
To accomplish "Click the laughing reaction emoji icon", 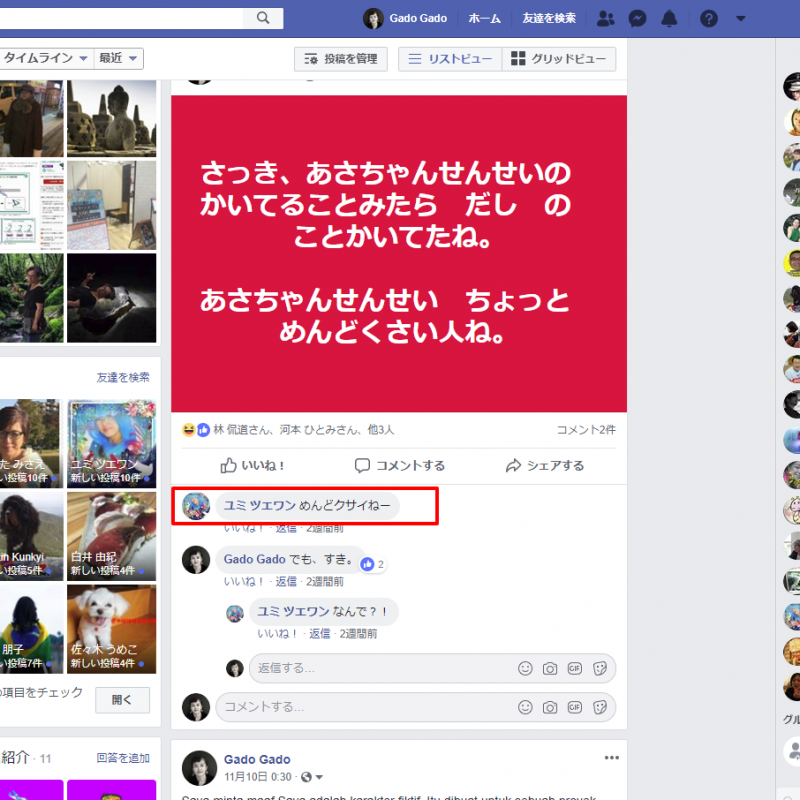I will [x=188, y=430].
